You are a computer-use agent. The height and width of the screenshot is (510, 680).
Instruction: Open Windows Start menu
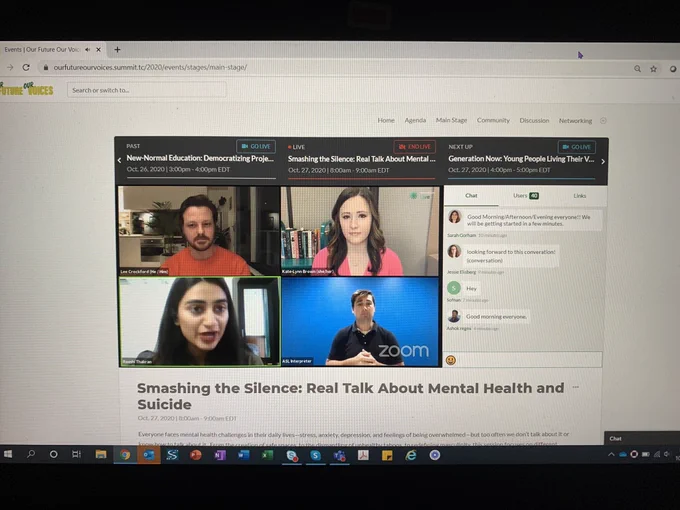click(x=8, y=454)
